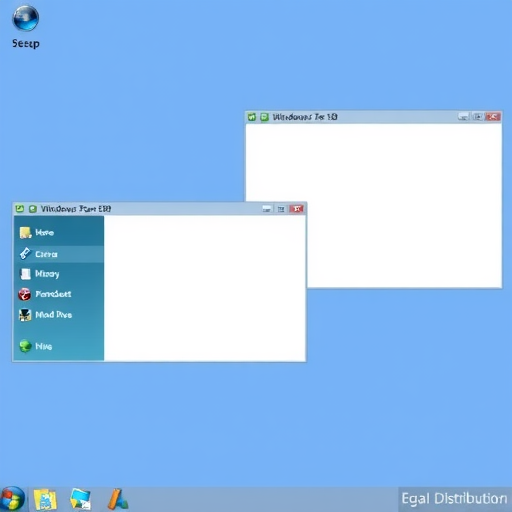Click the yellow note icon in sidebar
This screenshot has width=512, height=512.
click(x=25, y=233)
